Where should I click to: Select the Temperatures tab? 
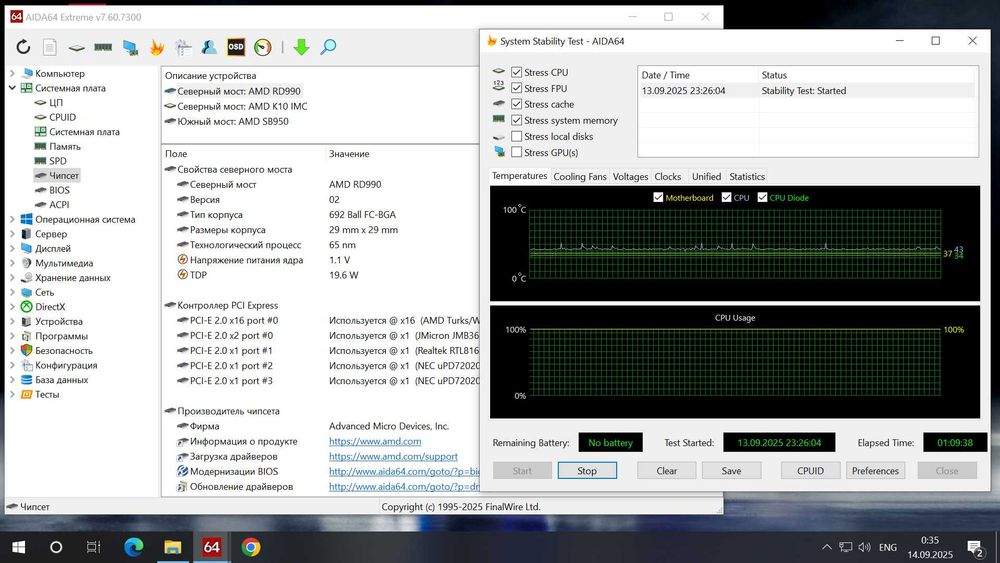pyautogui.click(x=519, y=176)
